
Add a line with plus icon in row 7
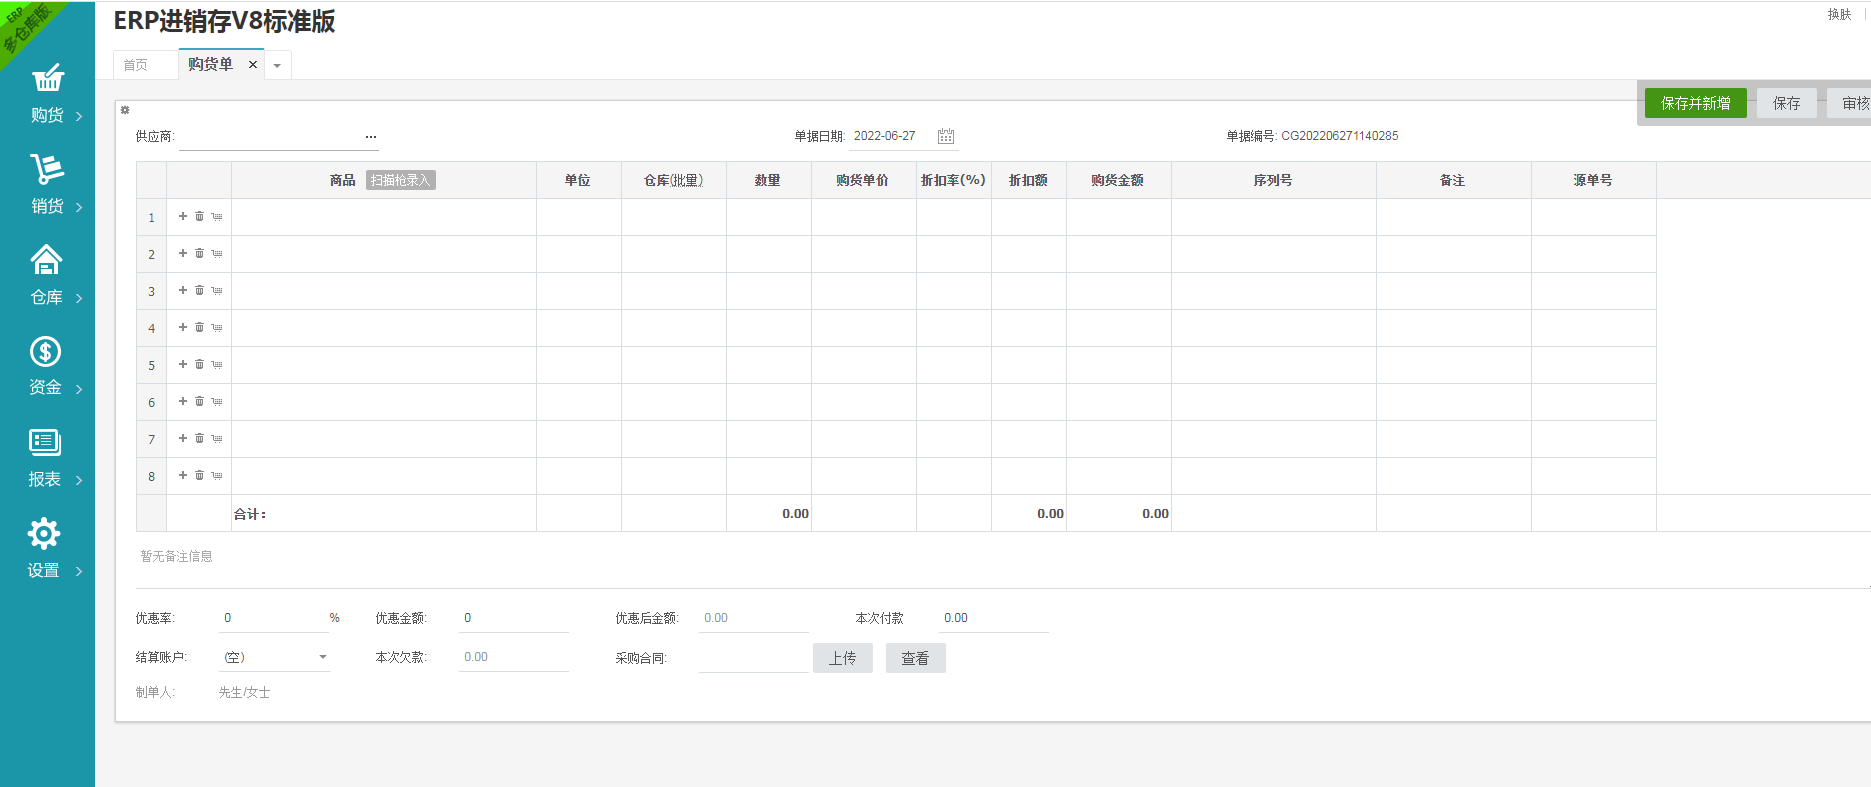[183, 438]
